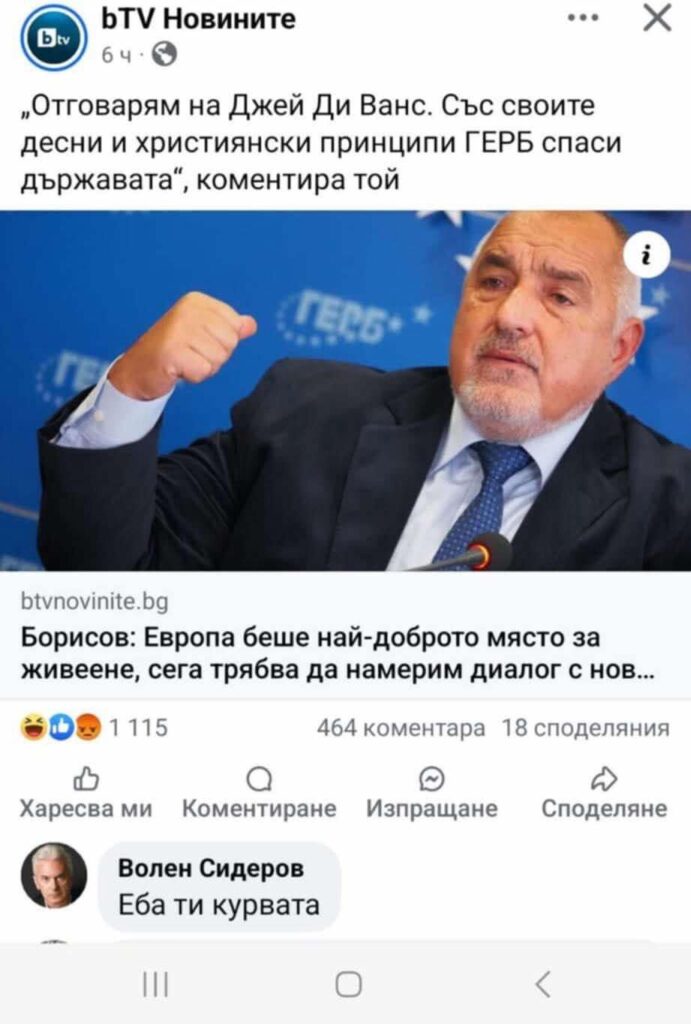Tap the Android recent apps button

[x=155, y=984]
